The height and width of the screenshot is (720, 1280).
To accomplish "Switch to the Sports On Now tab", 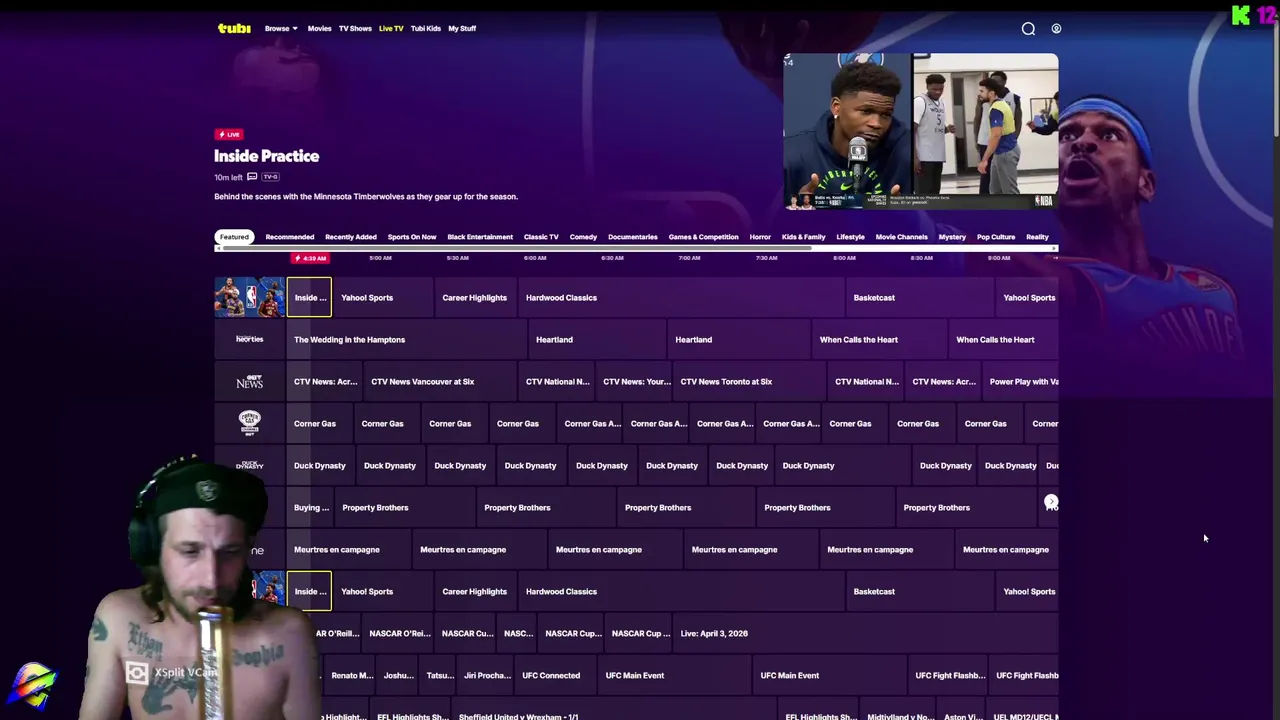I will click(412, 237).
